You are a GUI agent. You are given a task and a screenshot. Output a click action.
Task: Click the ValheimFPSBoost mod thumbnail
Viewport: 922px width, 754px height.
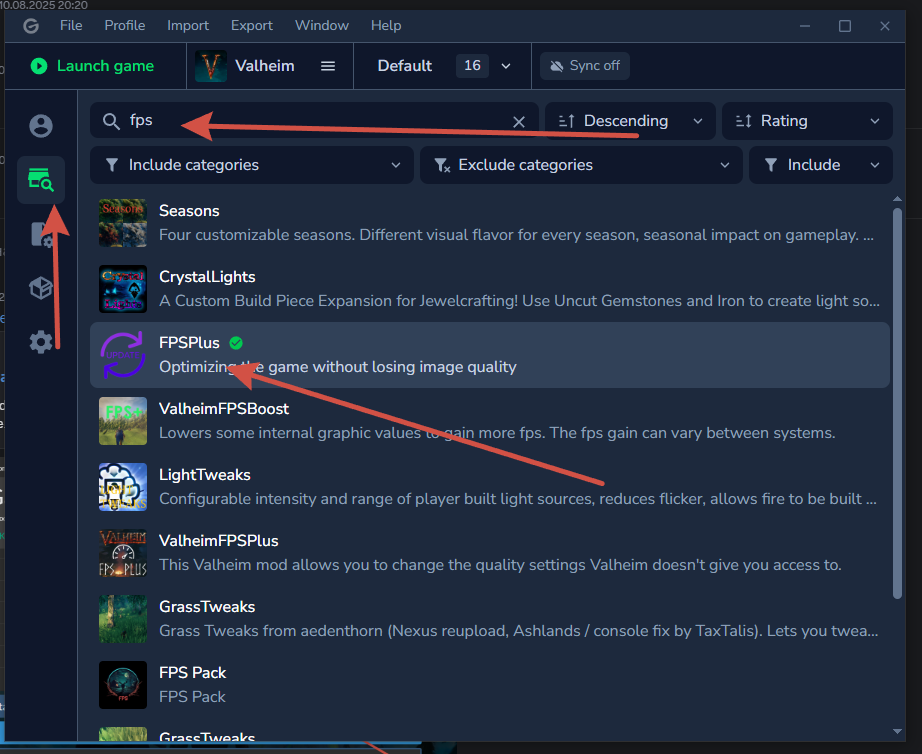point(123,421)
